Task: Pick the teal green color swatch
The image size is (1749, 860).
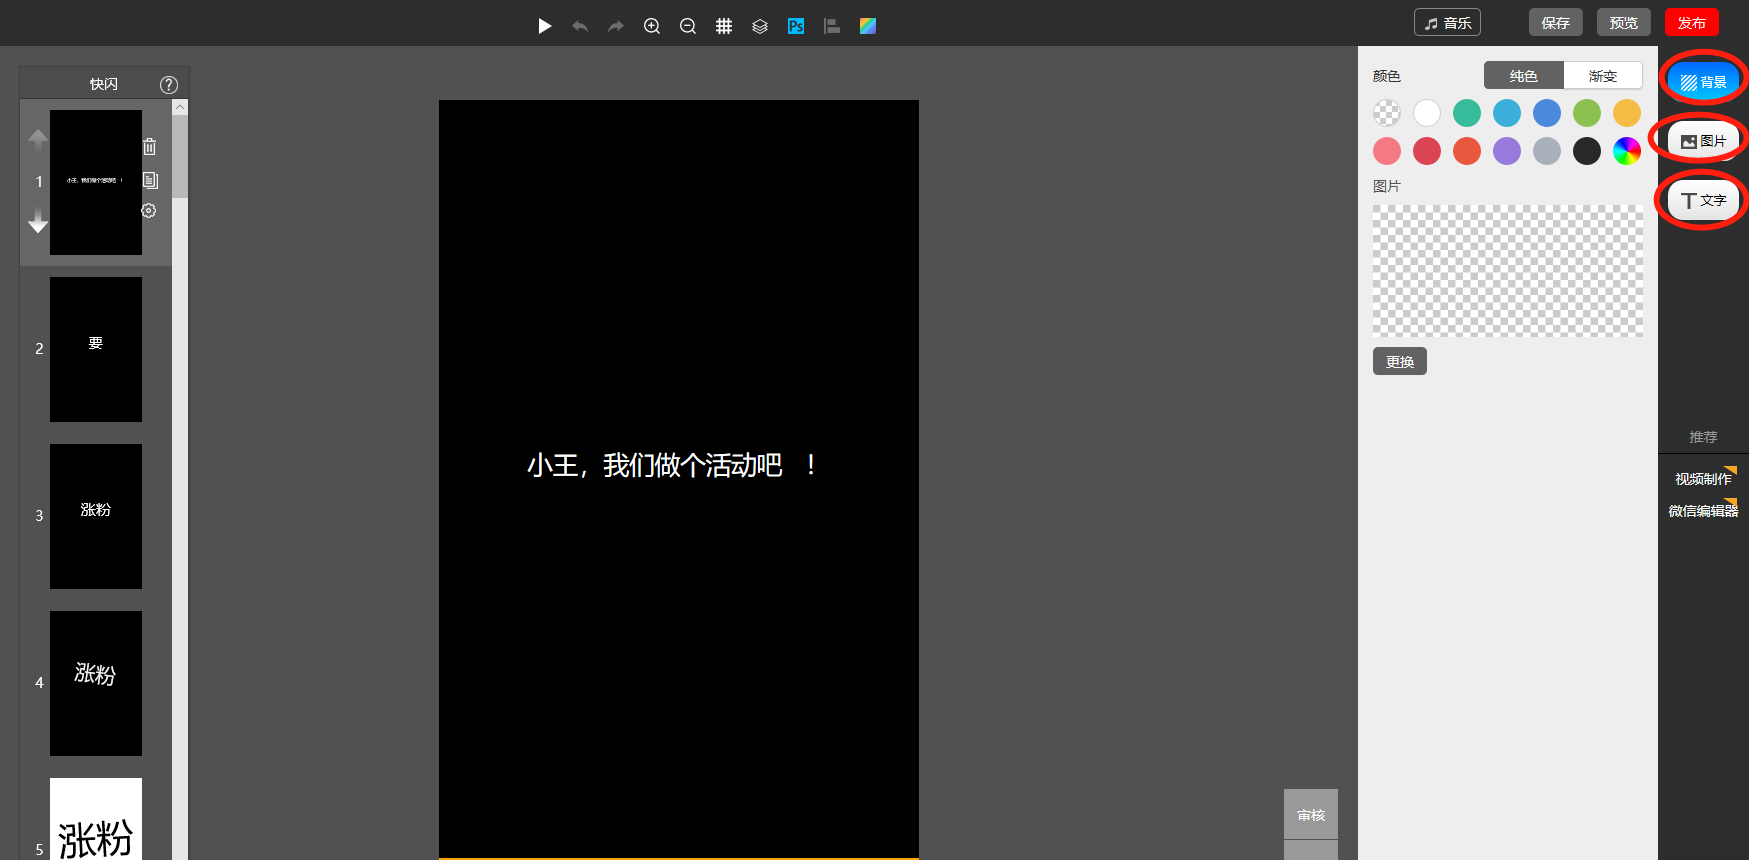Action: coord(1467,113)
